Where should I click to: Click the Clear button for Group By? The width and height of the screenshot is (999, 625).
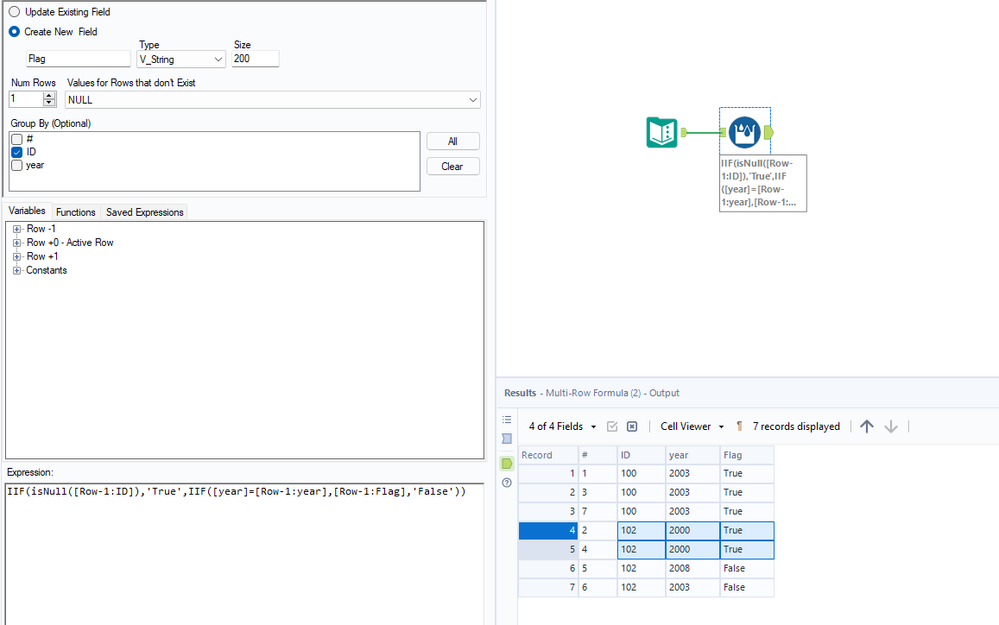pos(452,166)
